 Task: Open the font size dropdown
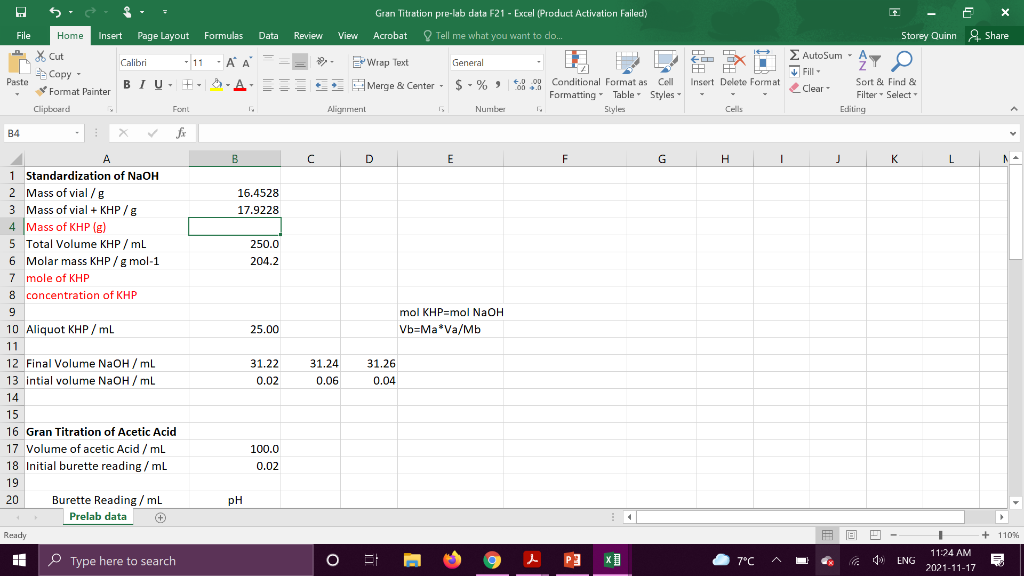click(x=218, y=62)
